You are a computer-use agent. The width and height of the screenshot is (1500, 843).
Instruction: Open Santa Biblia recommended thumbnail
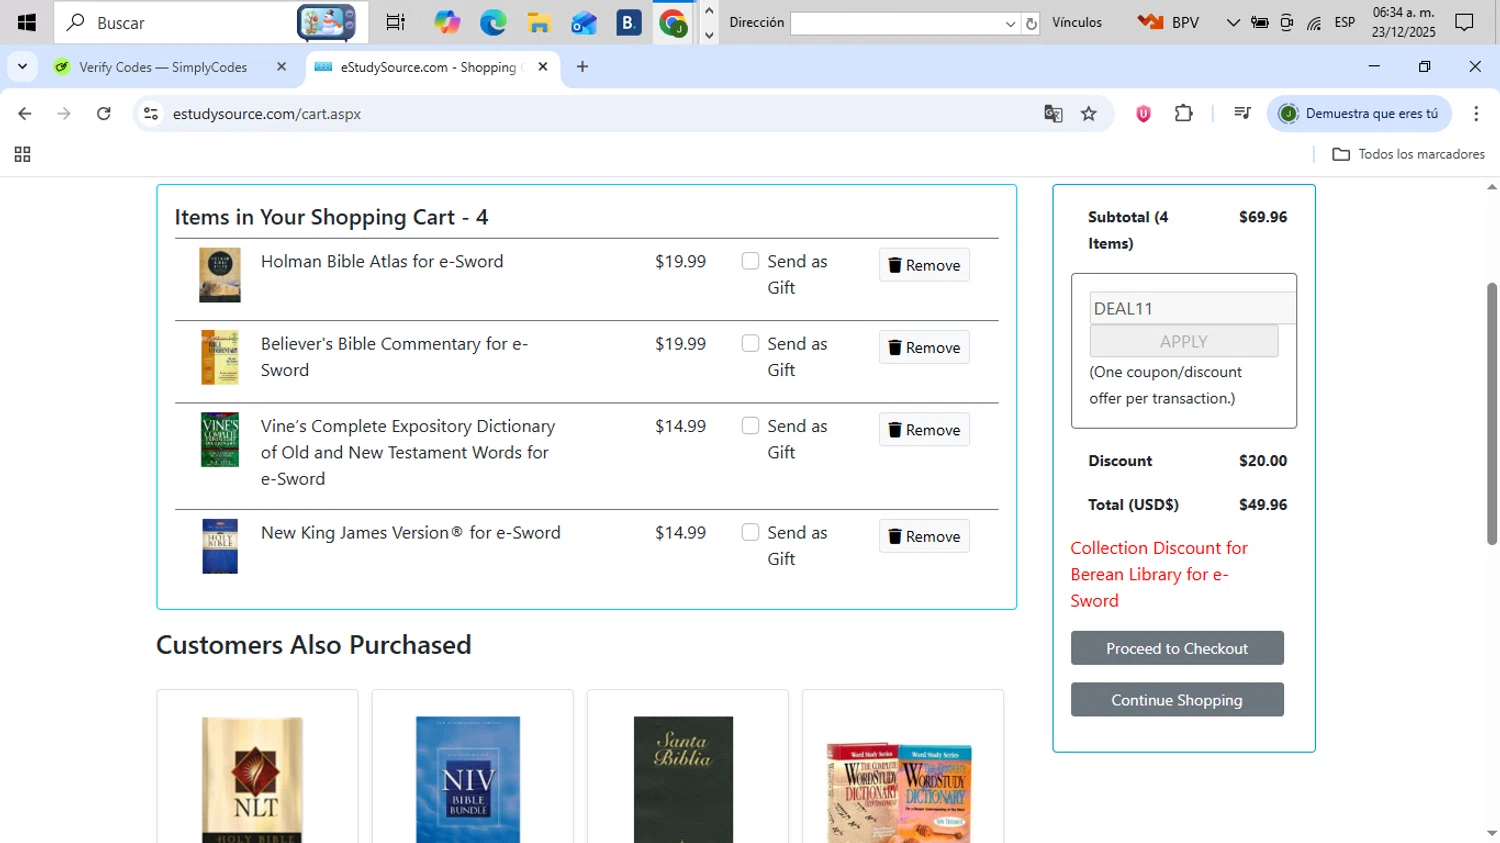[683, 779]
